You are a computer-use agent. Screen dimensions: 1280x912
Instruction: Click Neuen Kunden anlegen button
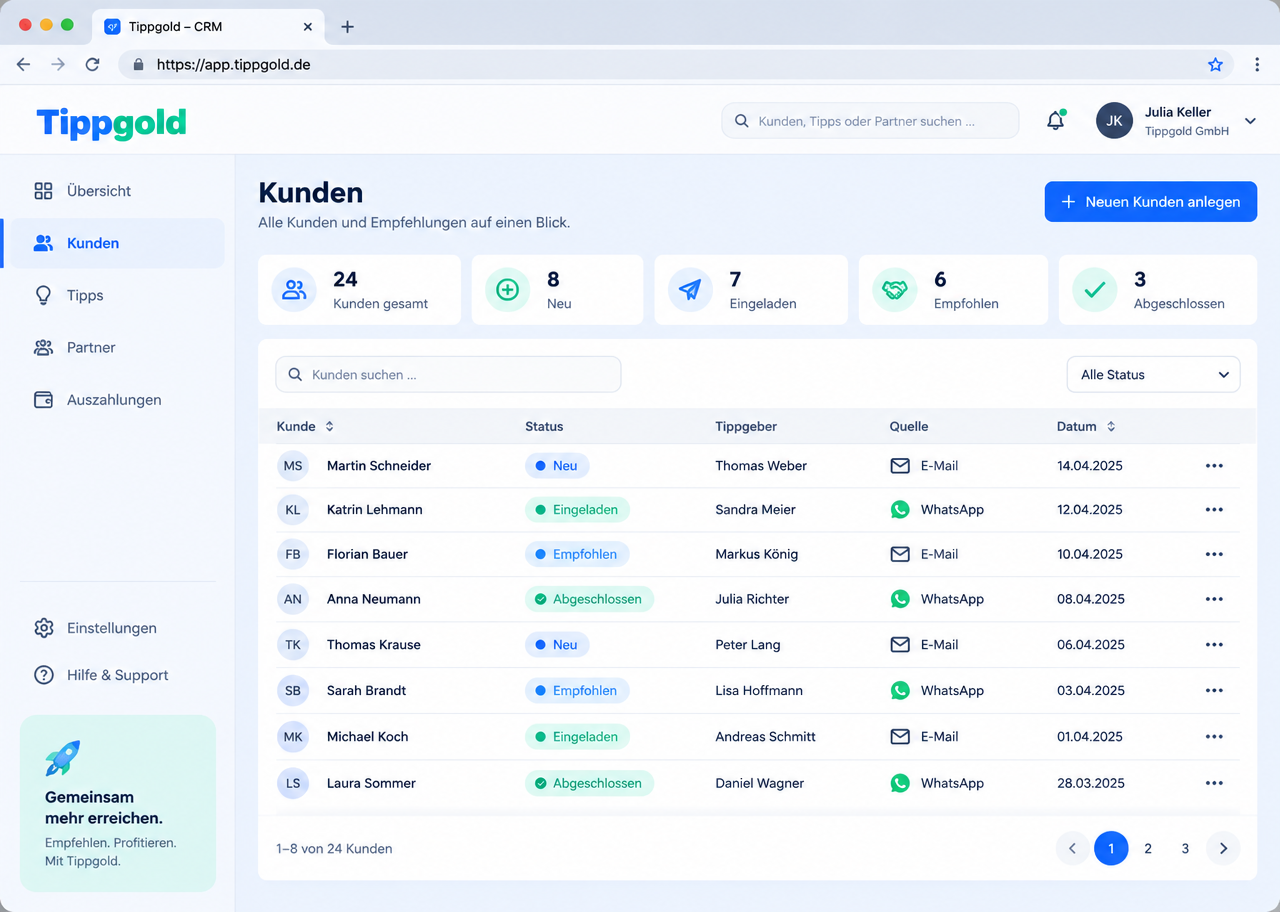[x=1151, y=201]
